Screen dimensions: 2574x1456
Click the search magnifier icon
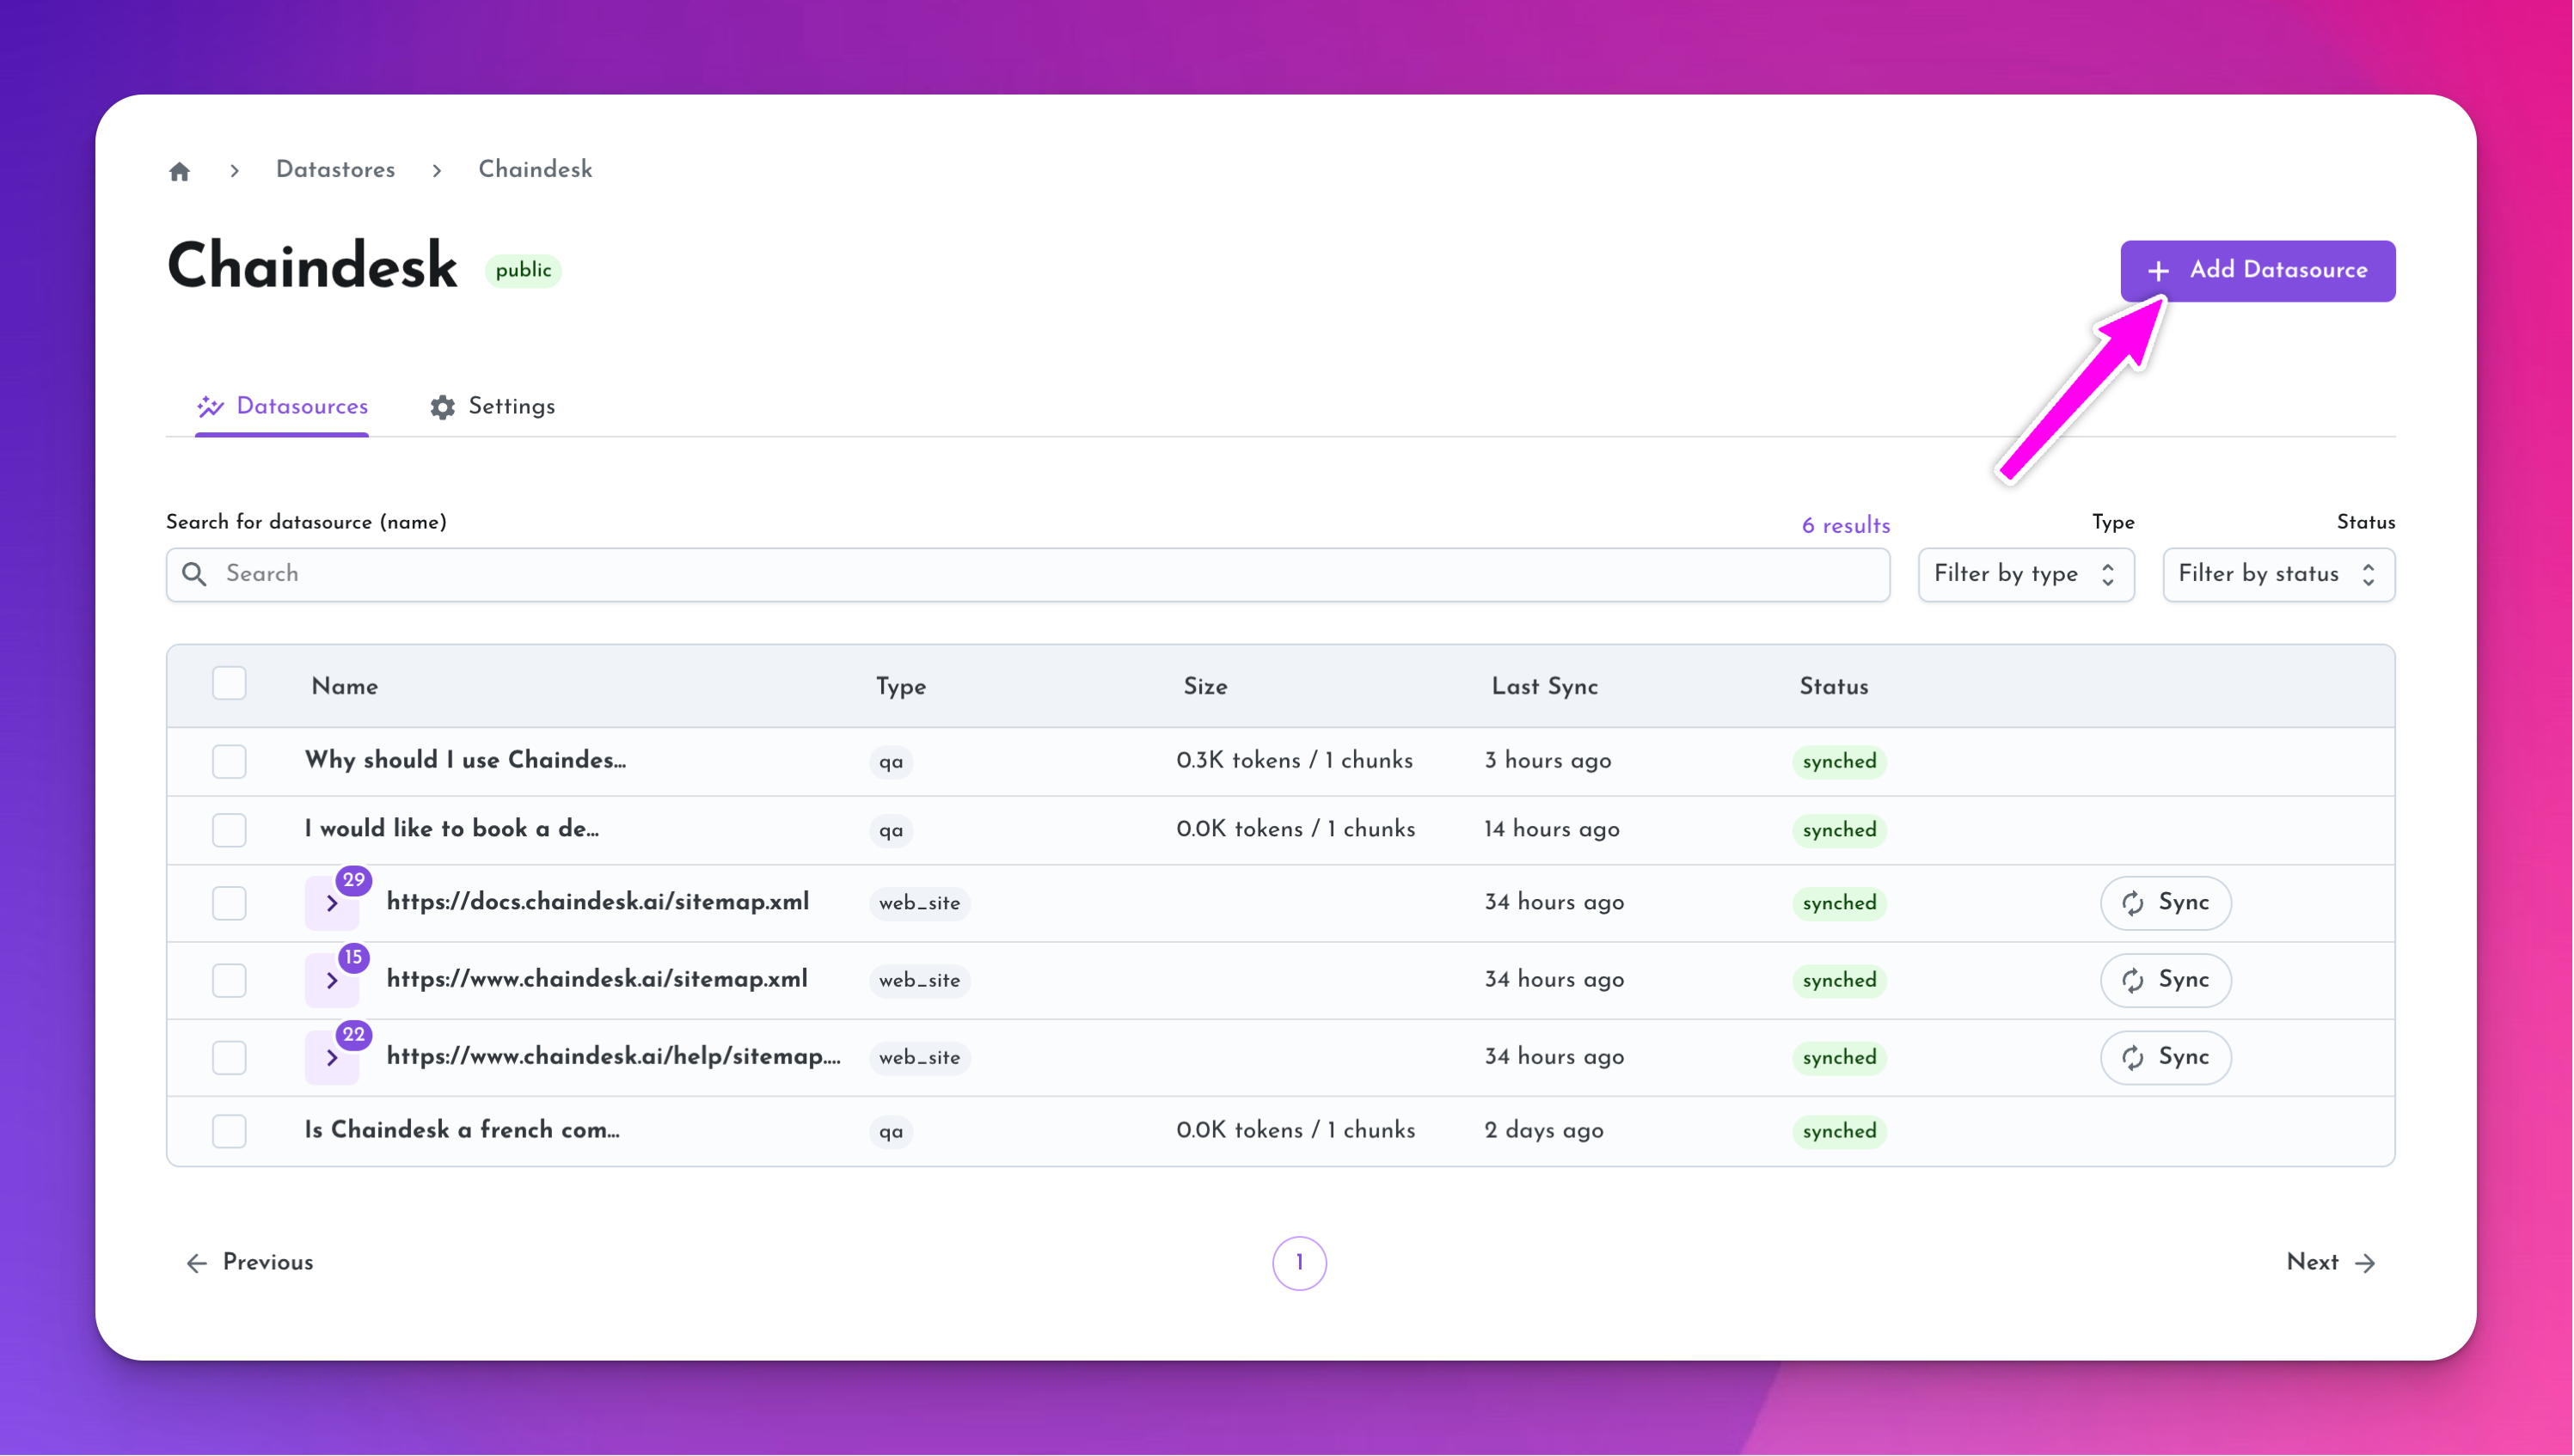194,574
